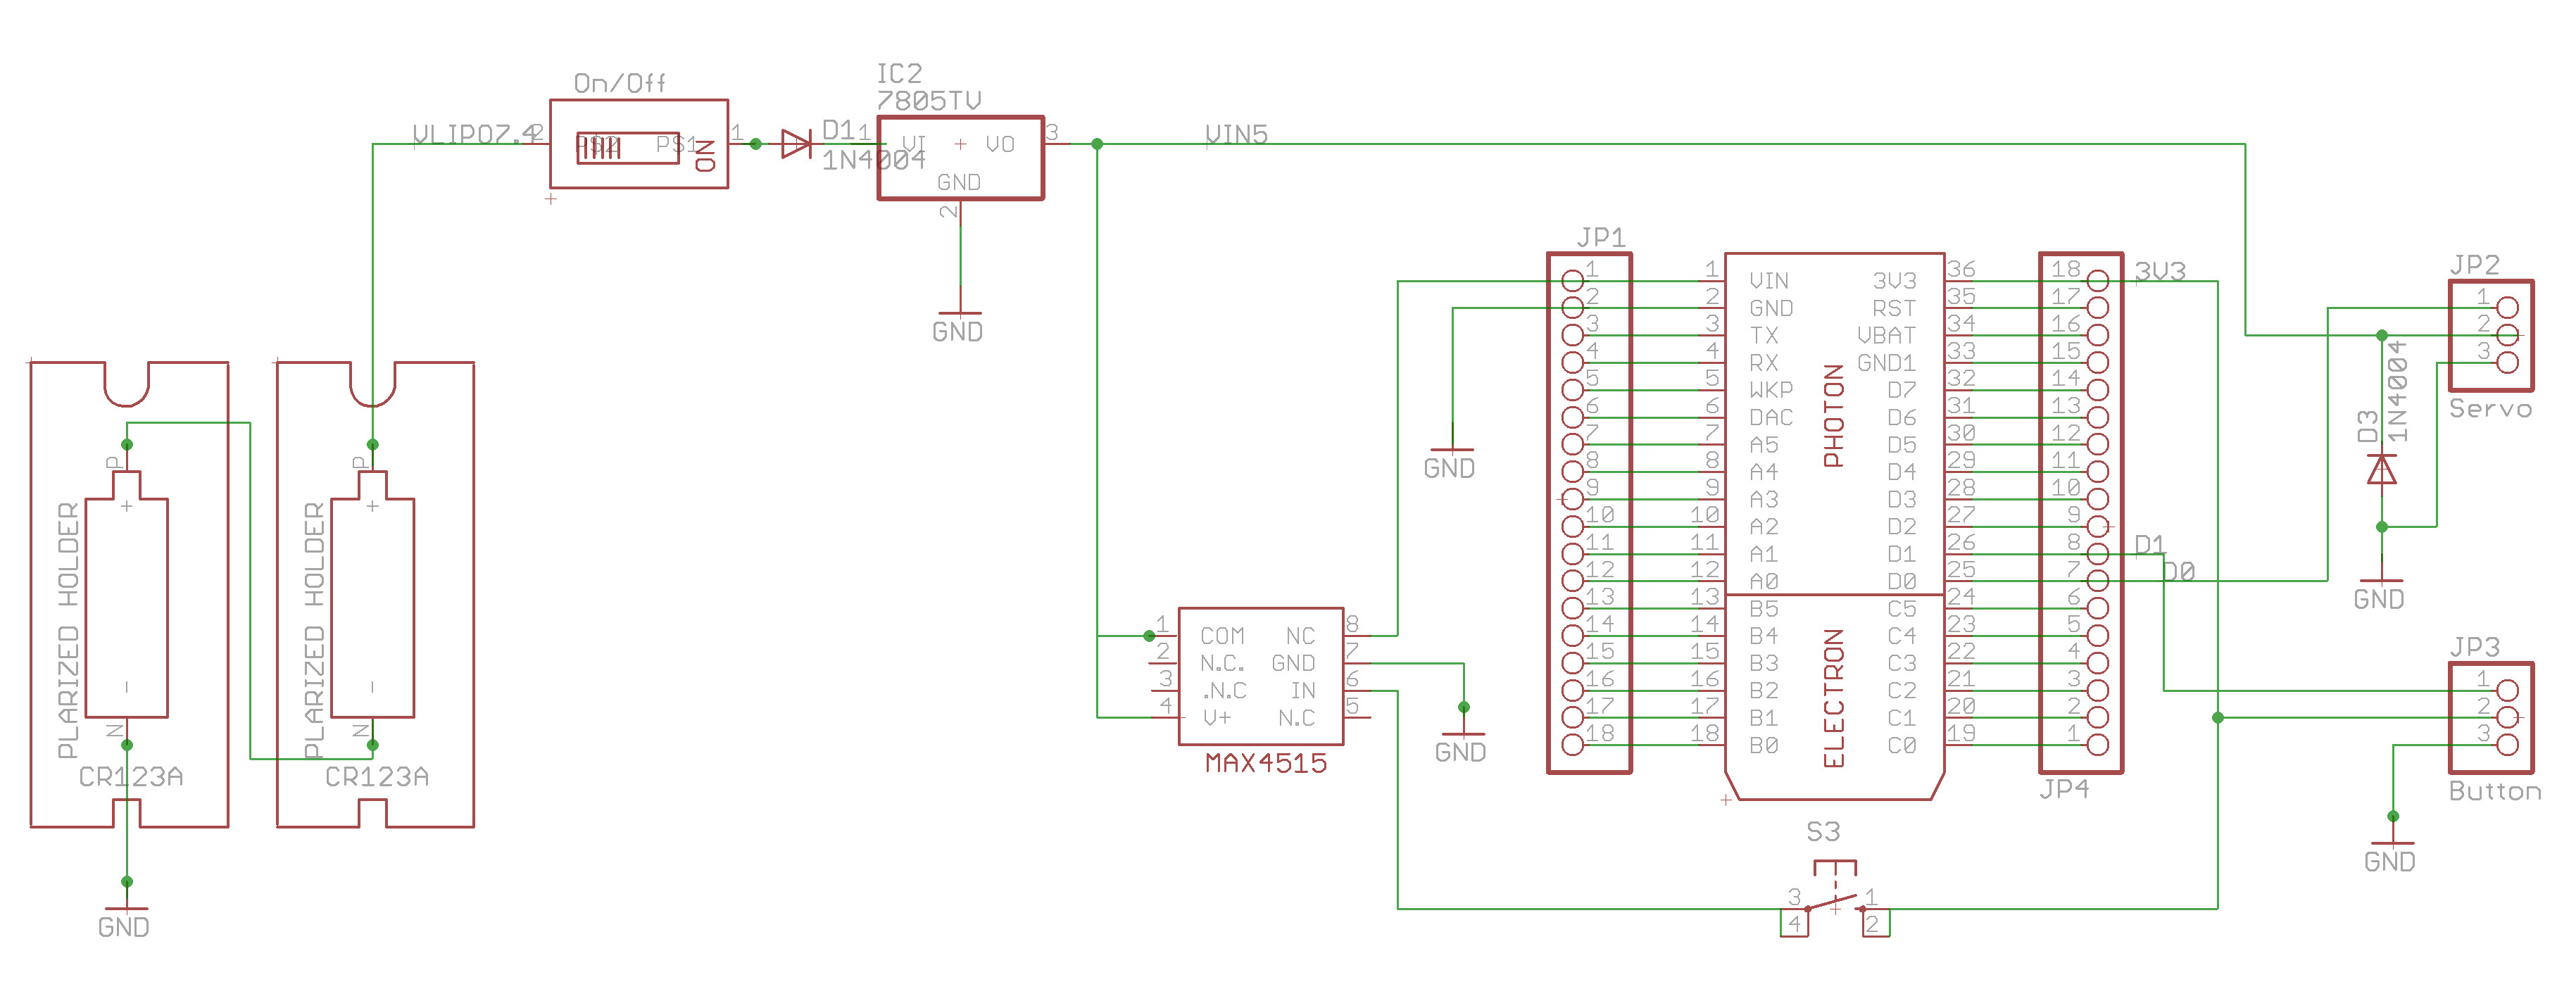Click the "ELECTRON" vertical label on the module
The width and height of the screenshot is (2576, 989).
point(1833,698)
